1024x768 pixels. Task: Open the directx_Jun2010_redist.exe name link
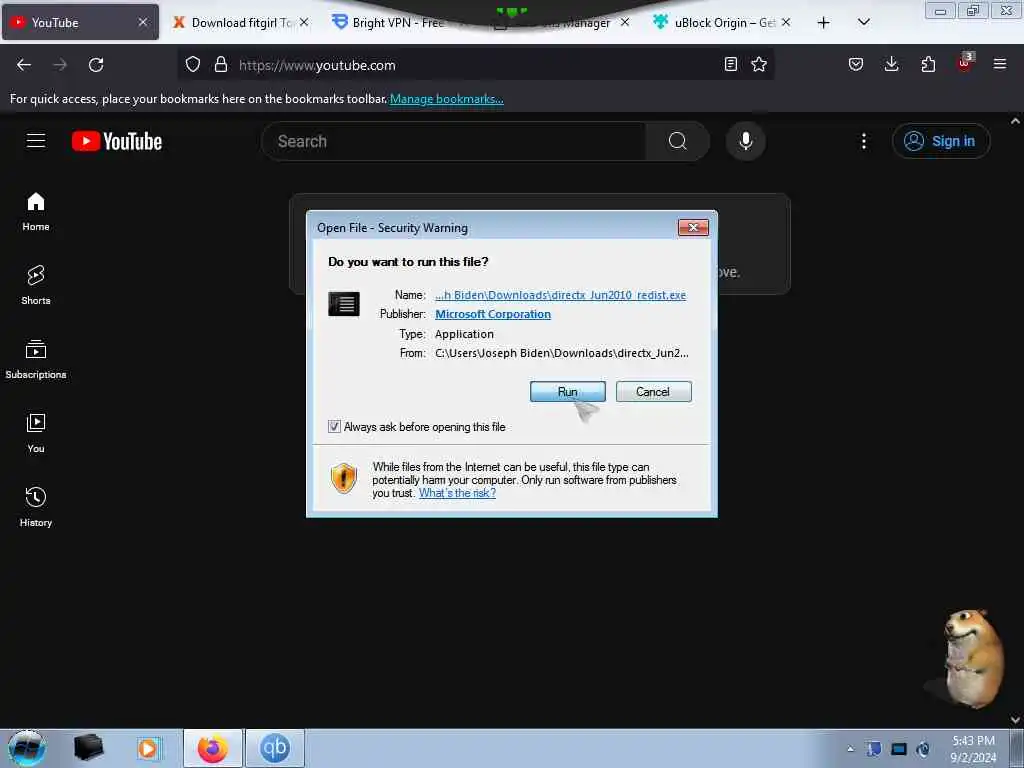[560, 295]
